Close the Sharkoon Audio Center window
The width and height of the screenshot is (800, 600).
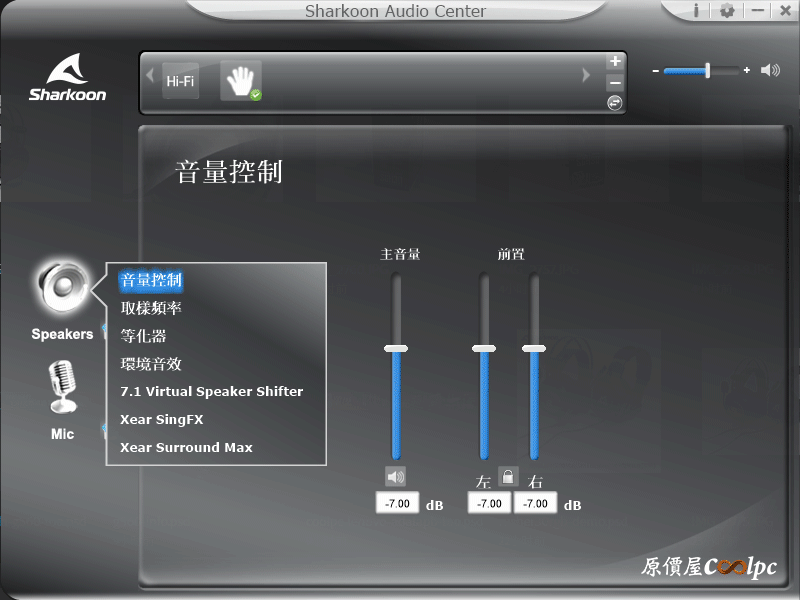pos(786,10)
